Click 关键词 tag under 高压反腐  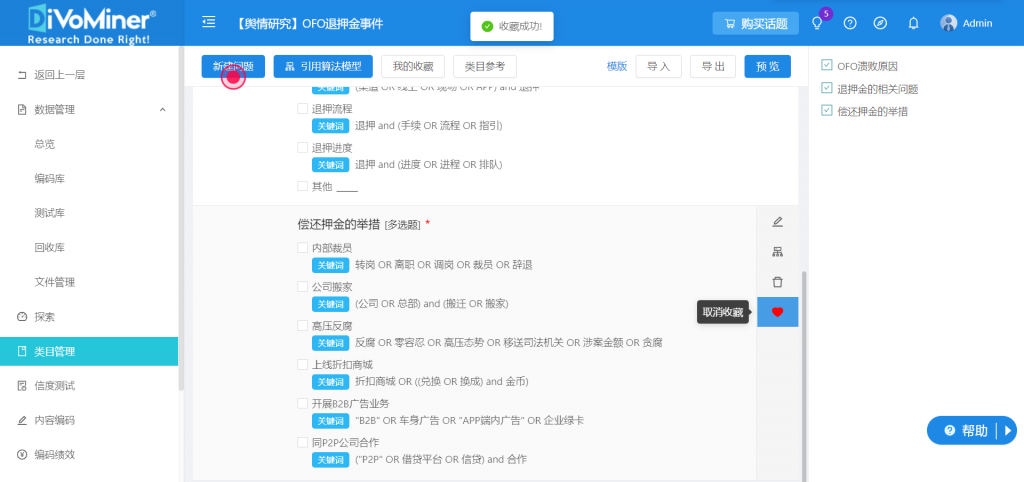(330, 343)
